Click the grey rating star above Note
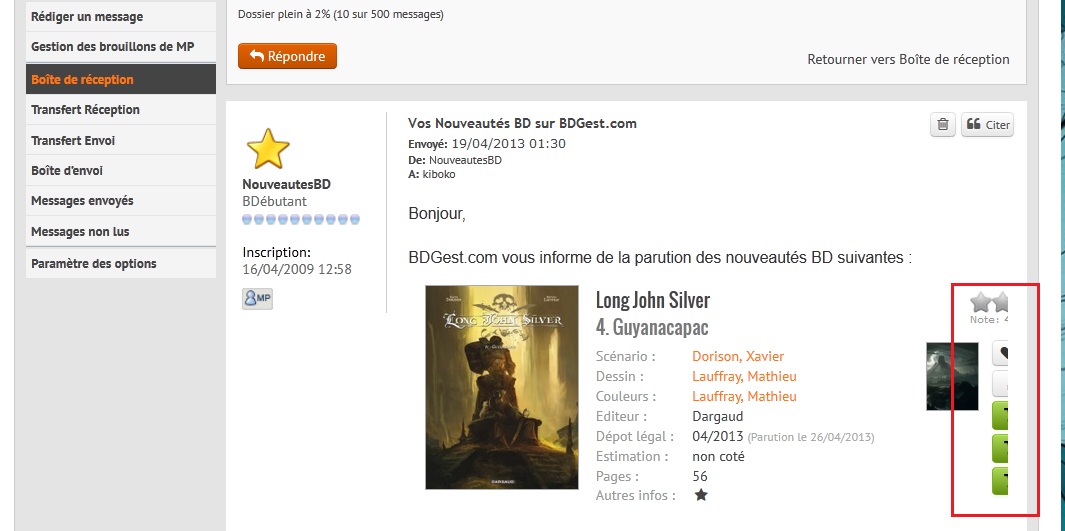Viewport: 1065px width, 531px height. (981, 301)
